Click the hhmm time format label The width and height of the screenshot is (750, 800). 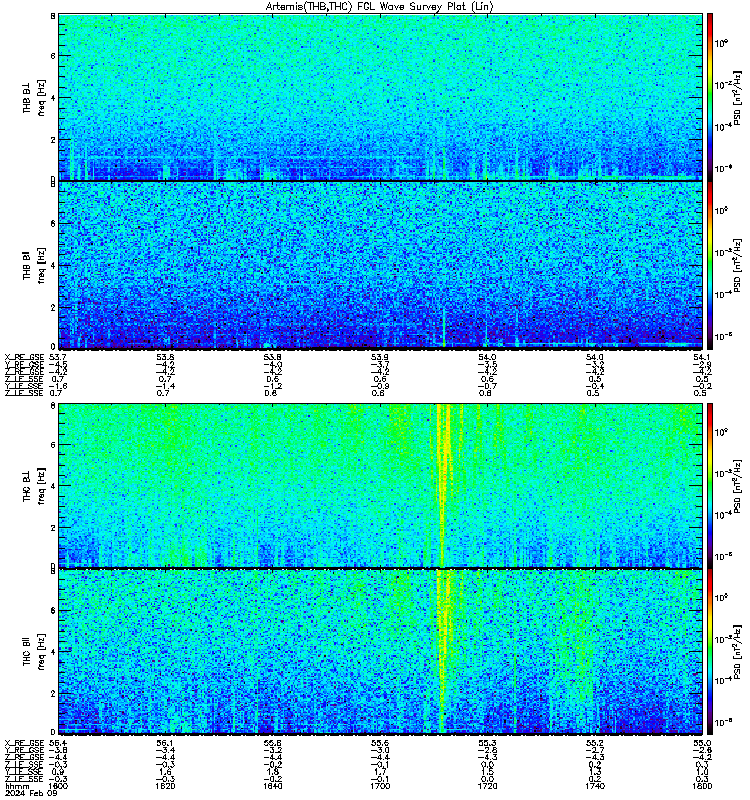click(17, 787)
